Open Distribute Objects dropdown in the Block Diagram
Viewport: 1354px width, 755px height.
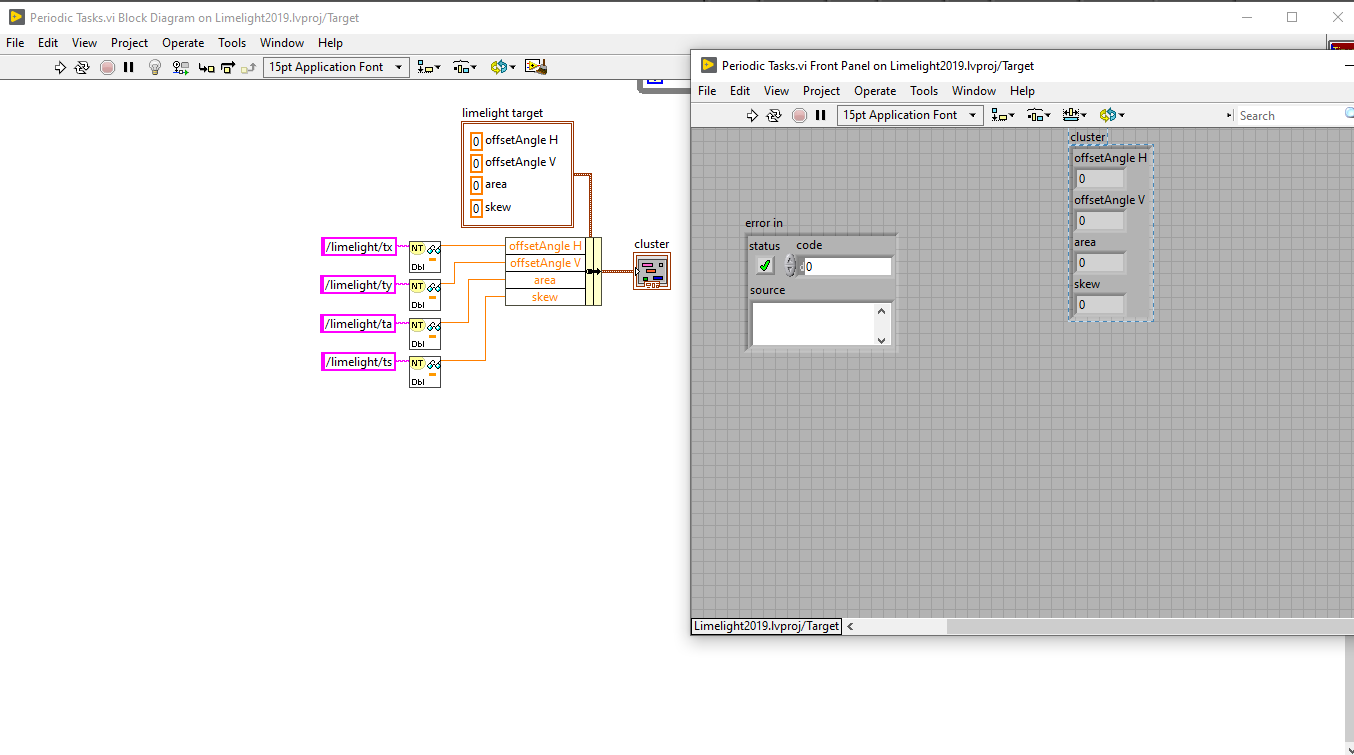tap(465, 67)
